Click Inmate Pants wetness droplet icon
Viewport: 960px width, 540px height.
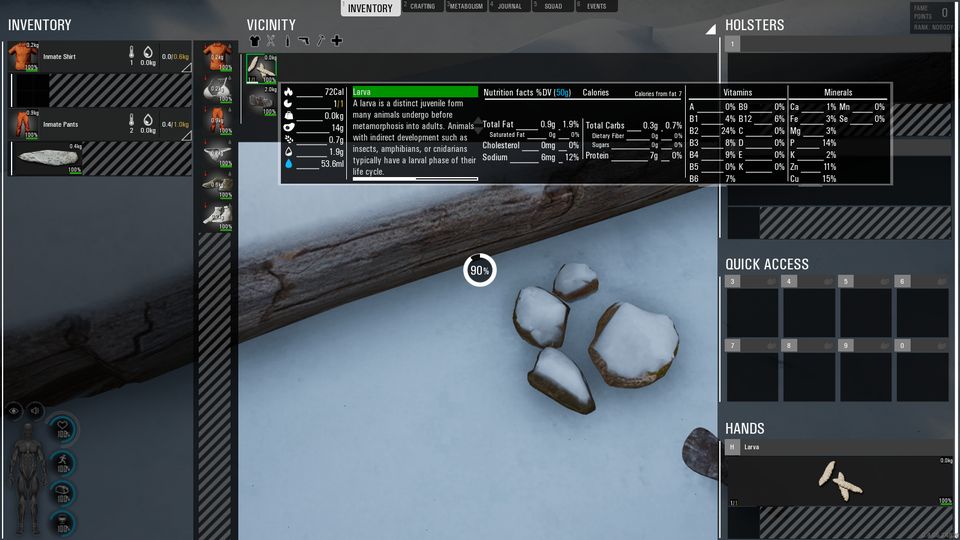tap(148, 120)
